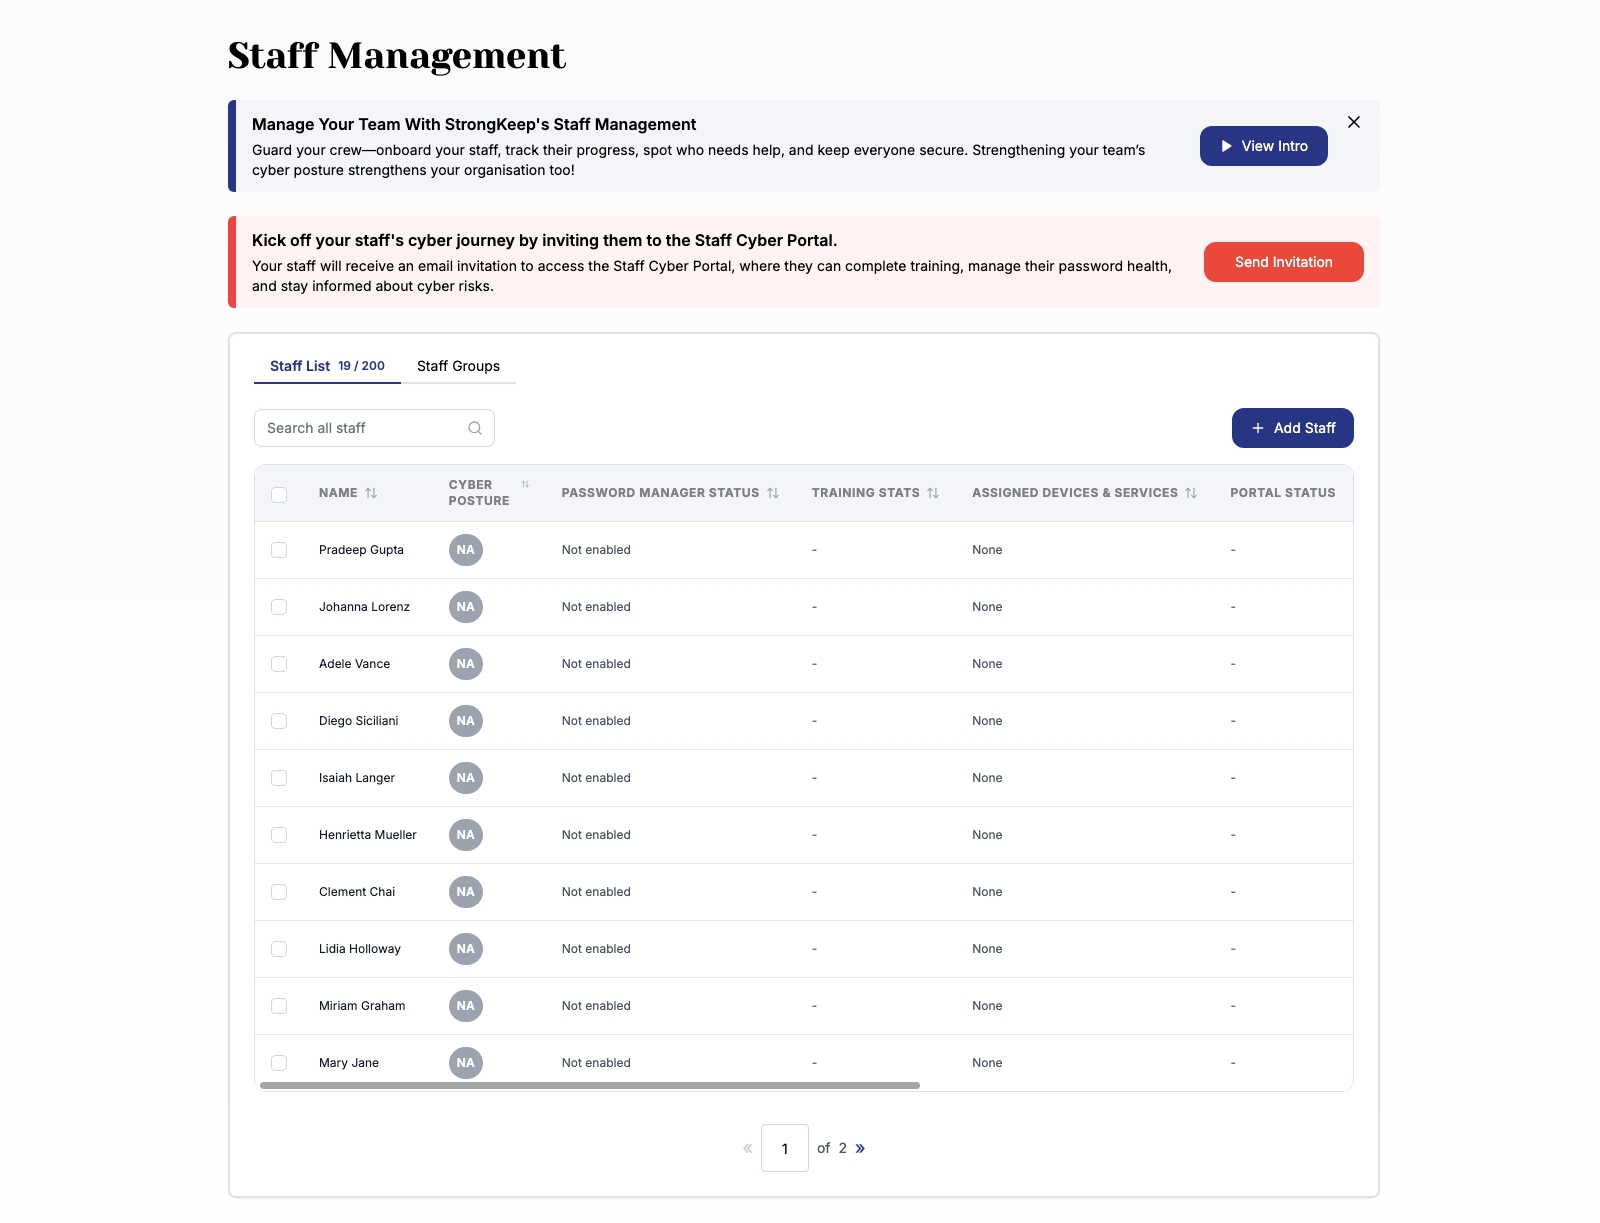Sort by Training Stats icon

tap(933, 493)
